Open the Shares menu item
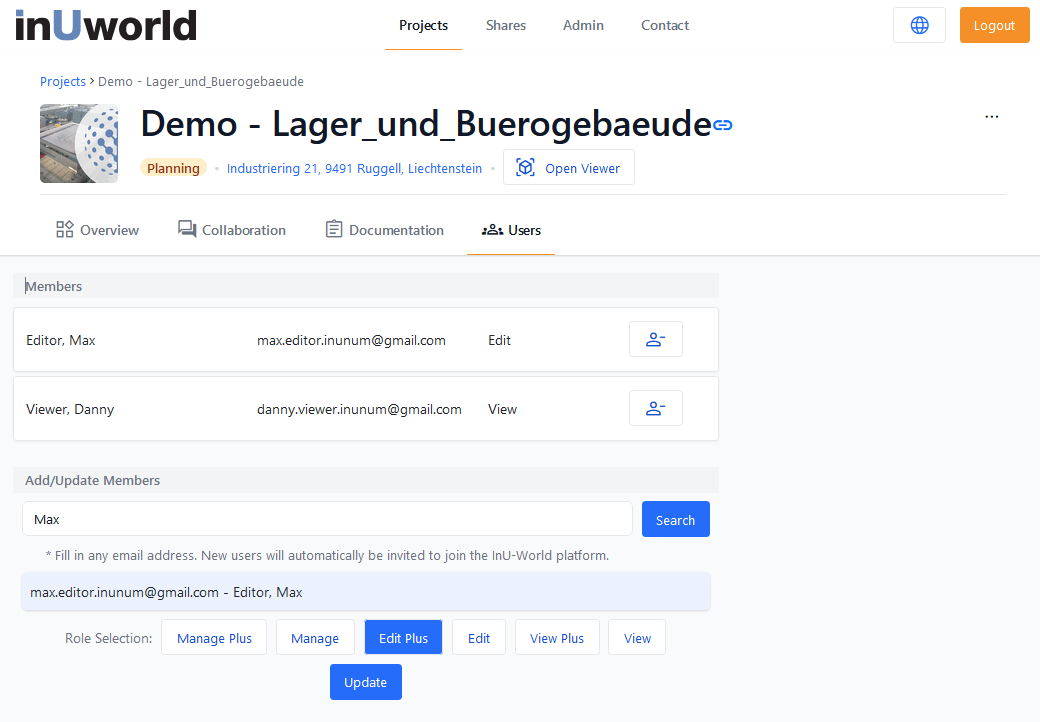The width and height of the screenshot is (1040, 722). [505, 26]
